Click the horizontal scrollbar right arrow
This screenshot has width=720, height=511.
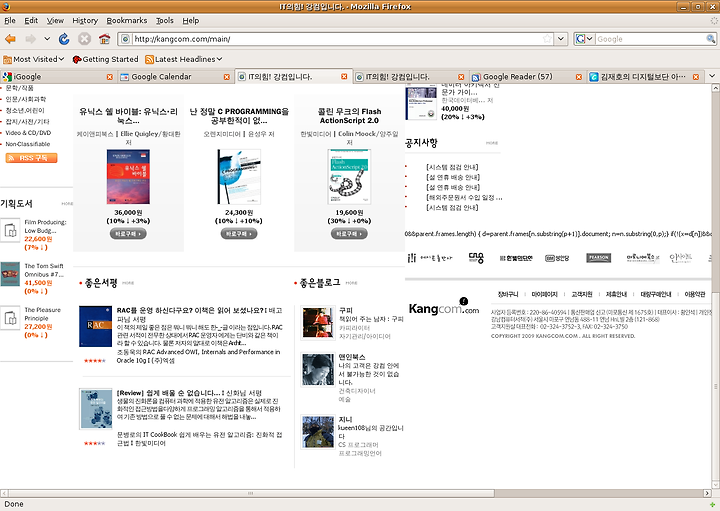(707, 493)
